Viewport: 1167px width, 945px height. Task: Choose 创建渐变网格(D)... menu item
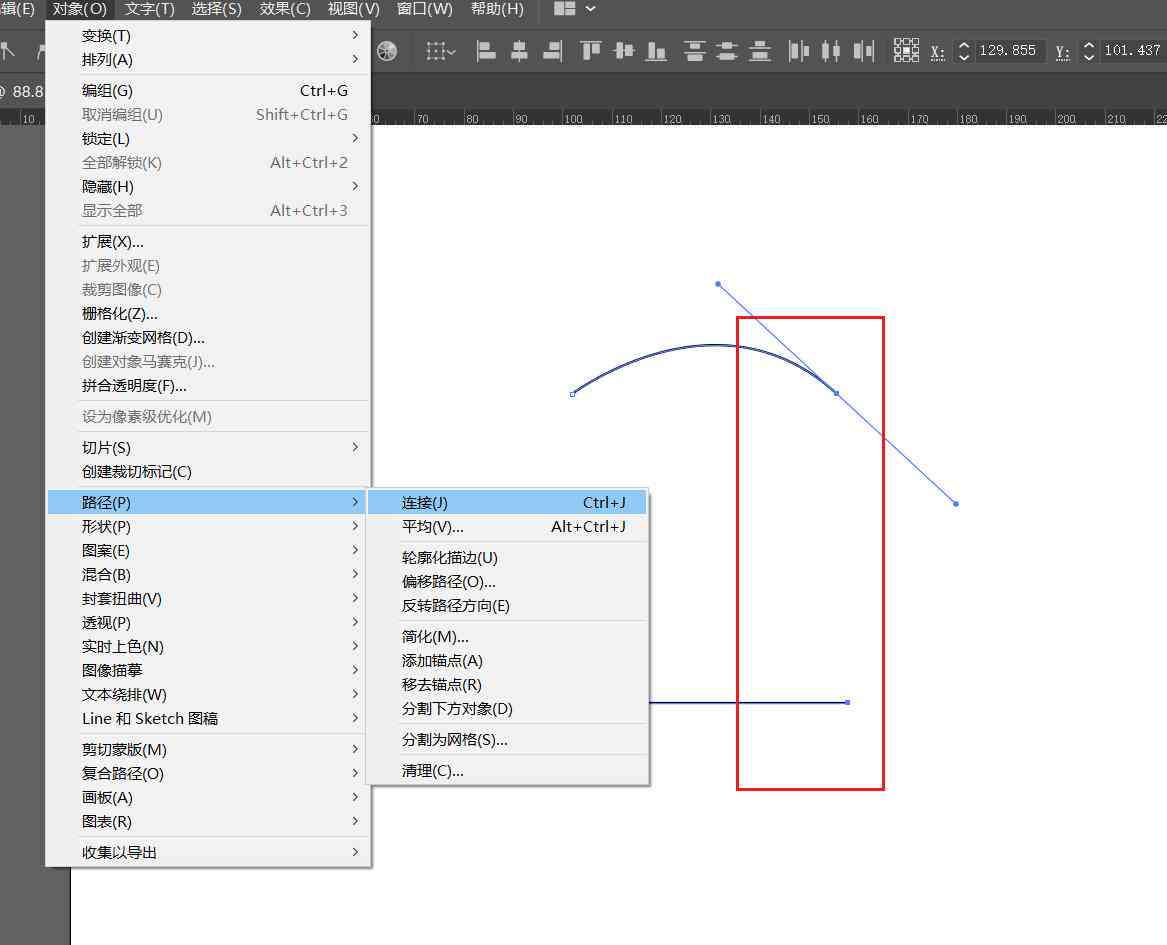pos(208,337)
